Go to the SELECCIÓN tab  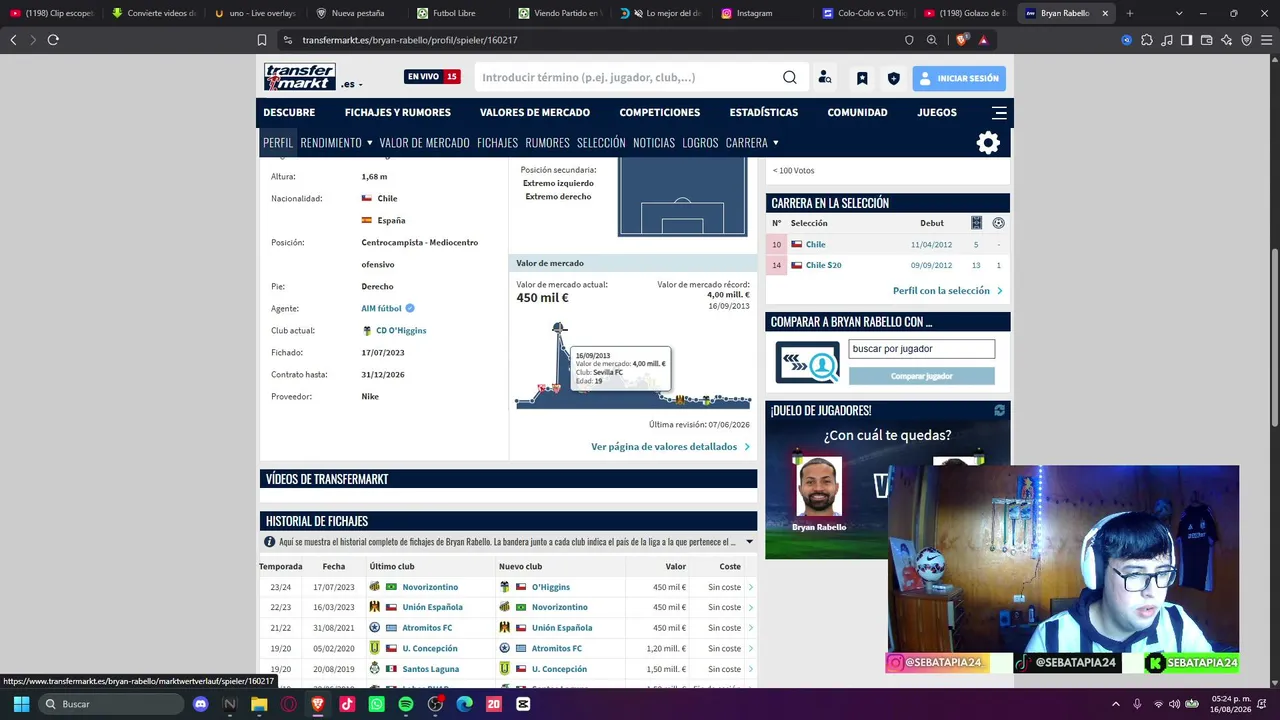[x=601, y=143]
